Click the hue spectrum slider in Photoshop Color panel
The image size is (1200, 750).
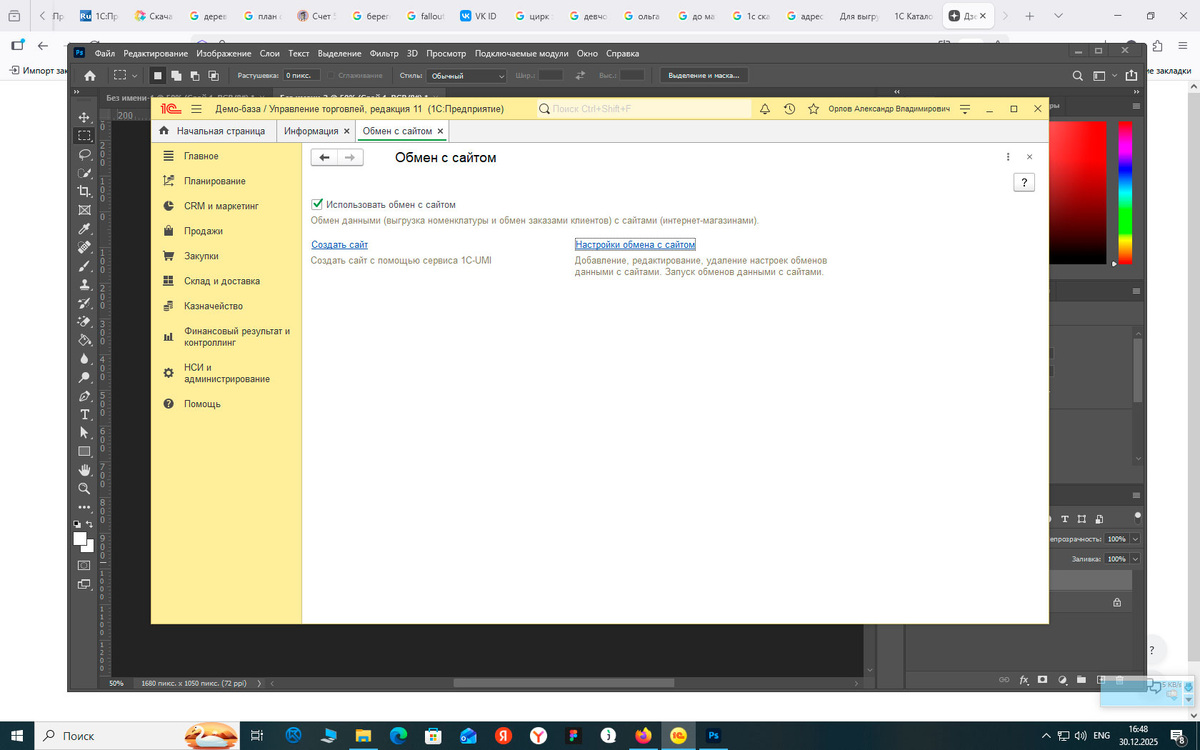point(1125,192)
